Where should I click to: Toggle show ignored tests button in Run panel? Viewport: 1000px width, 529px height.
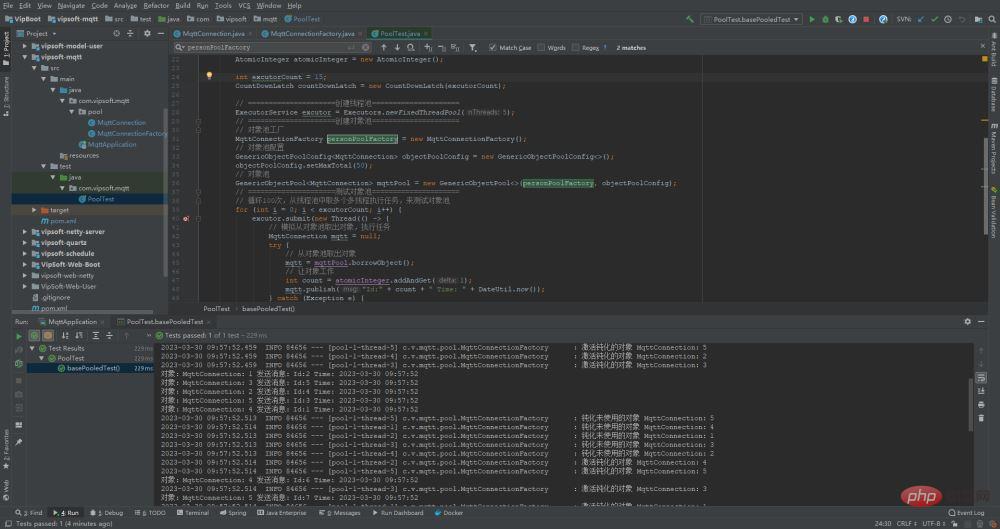(48, 336)
